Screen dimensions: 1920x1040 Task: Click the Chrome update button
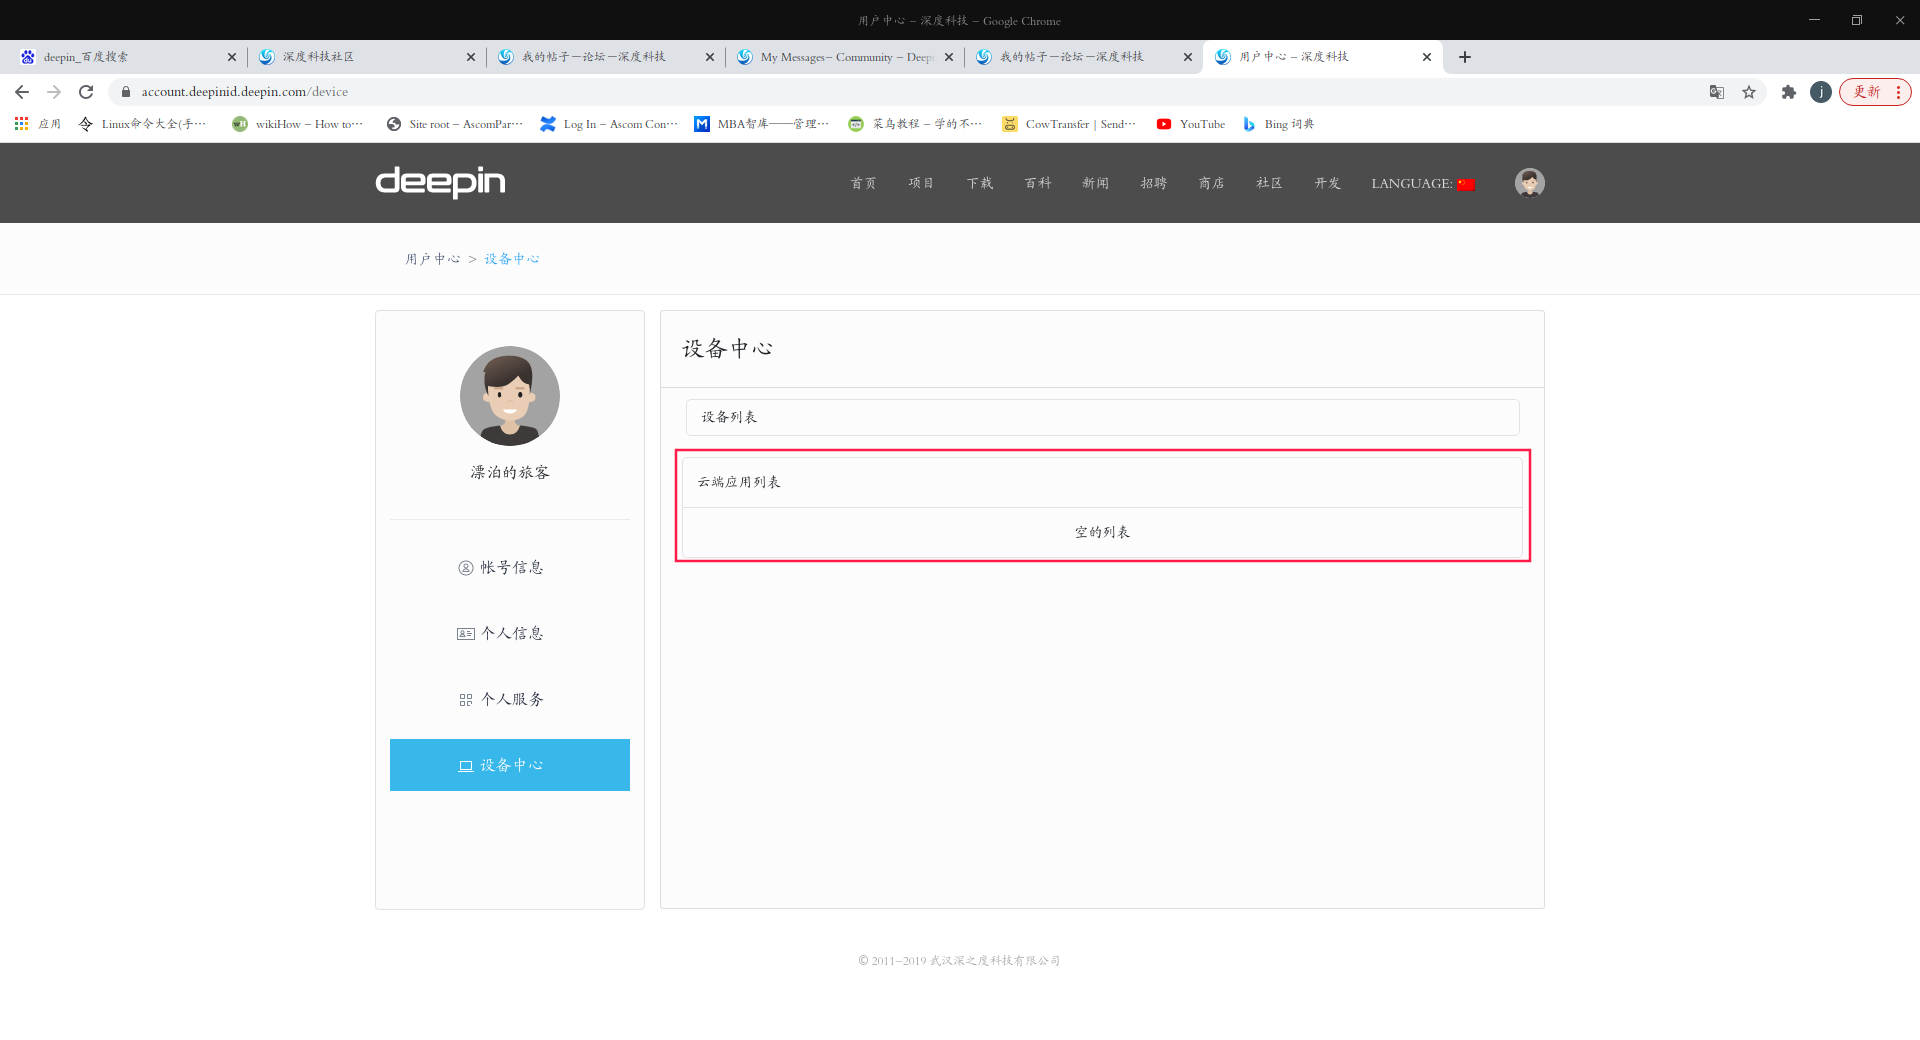[x=1875, y=92]
